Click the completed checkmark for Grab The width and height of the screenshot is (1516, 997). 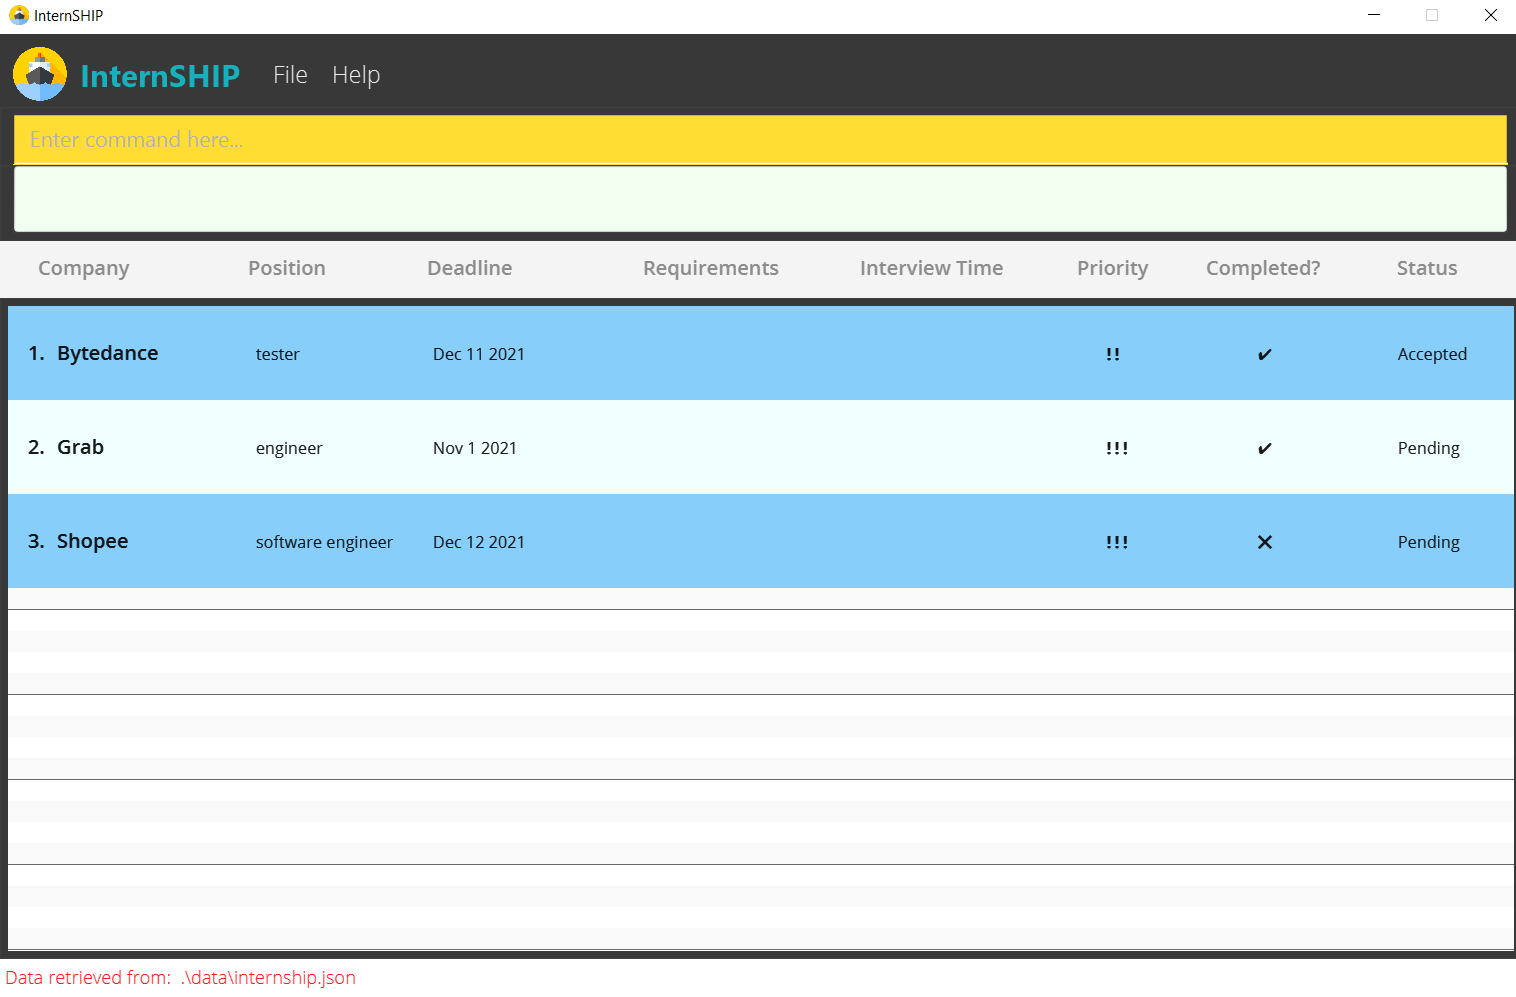click(1265, 448)
